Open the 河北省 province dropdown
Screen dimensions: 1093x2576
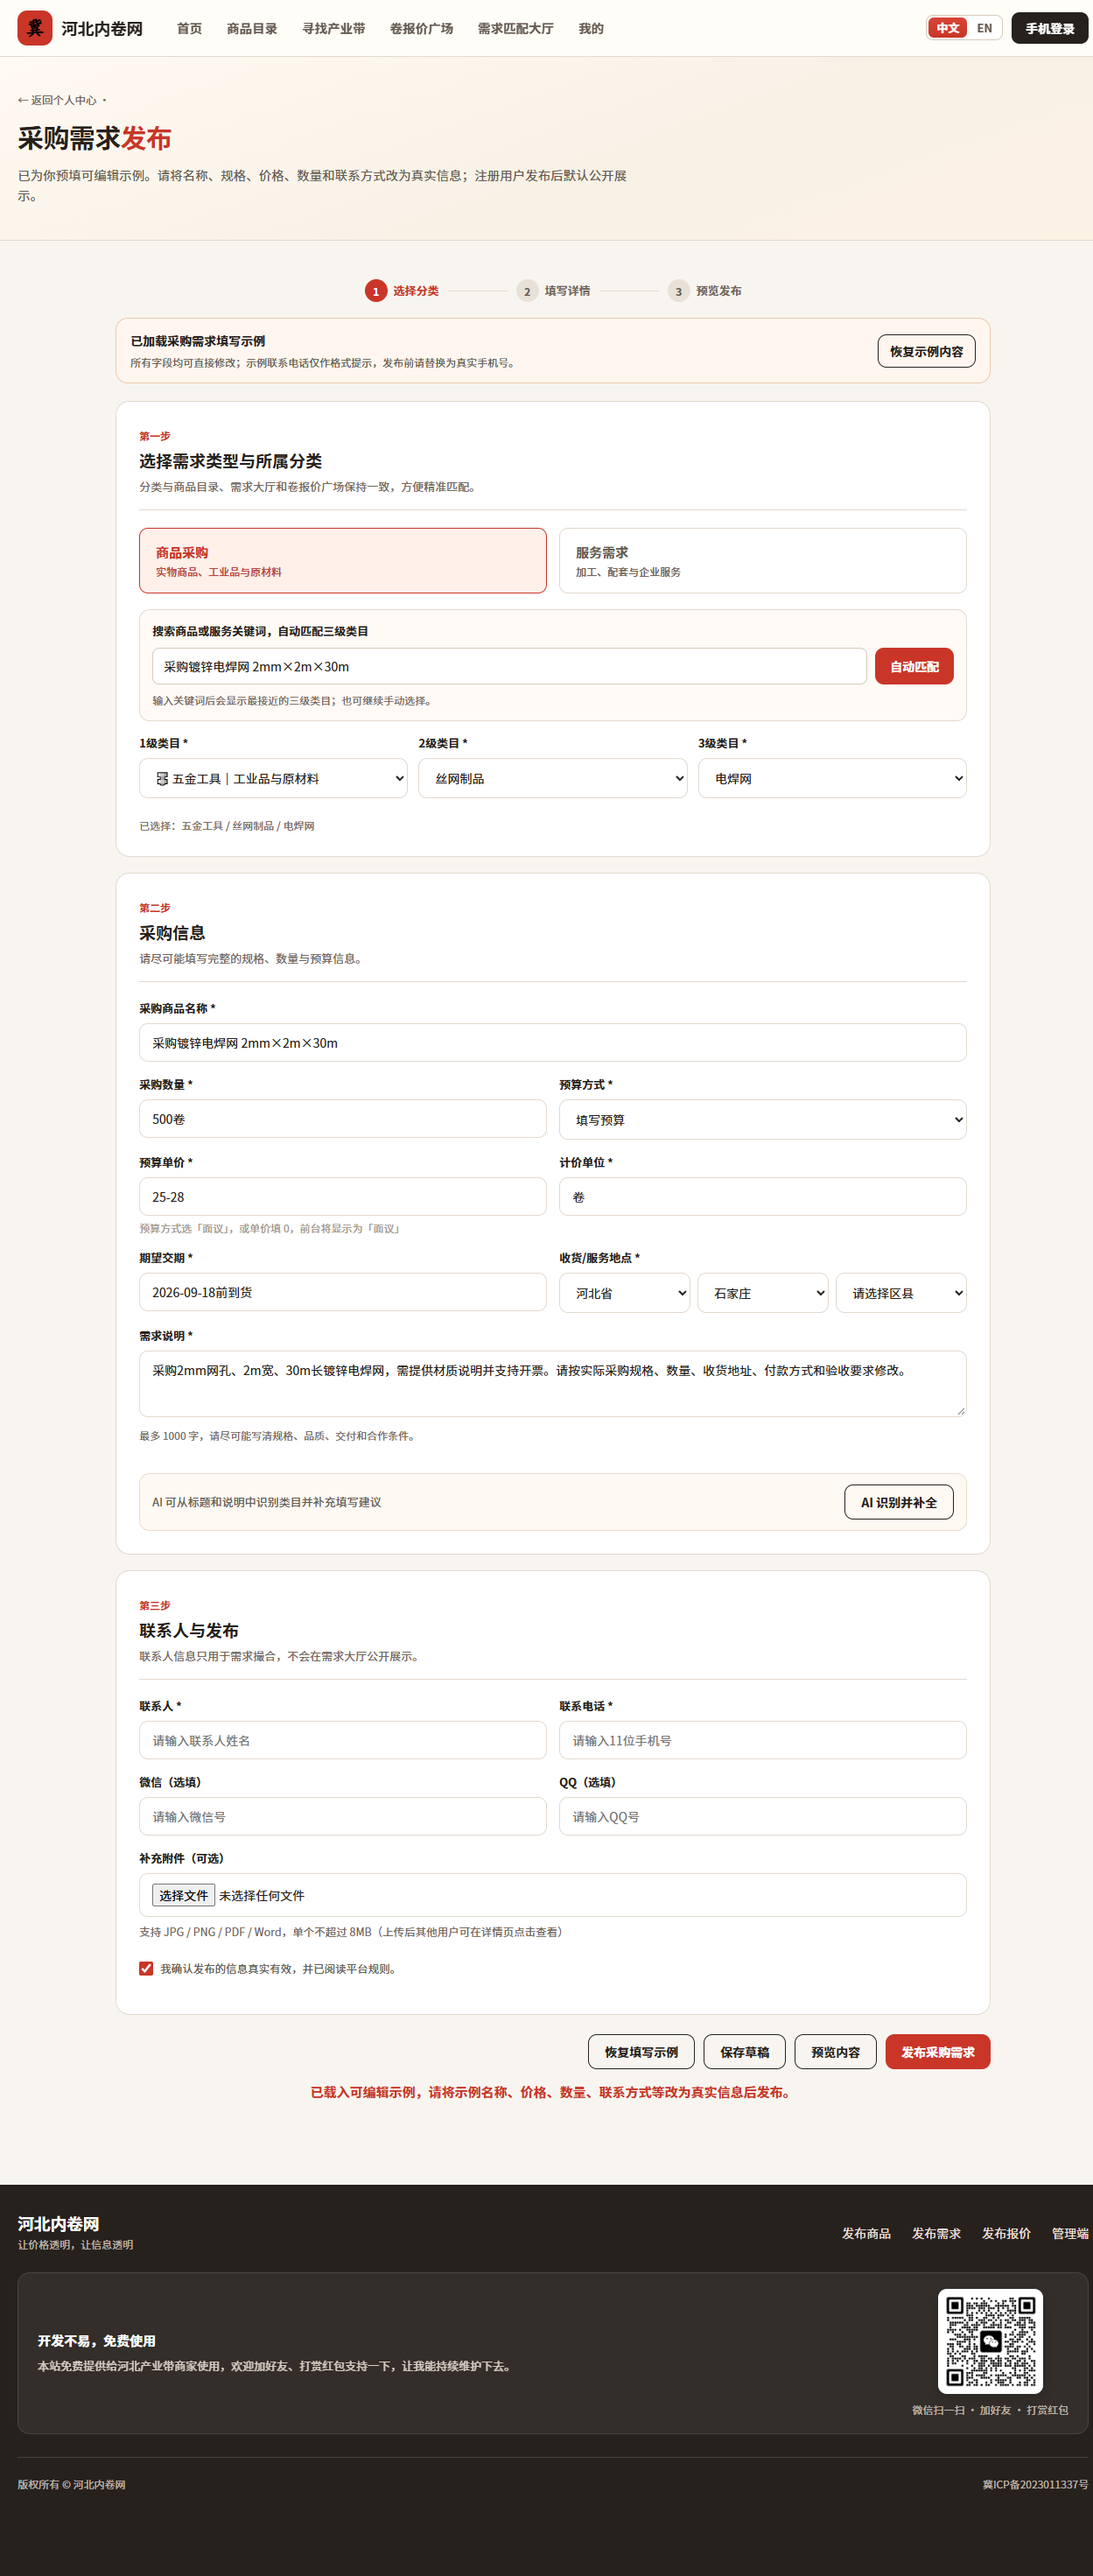[x=624, y=1293]
